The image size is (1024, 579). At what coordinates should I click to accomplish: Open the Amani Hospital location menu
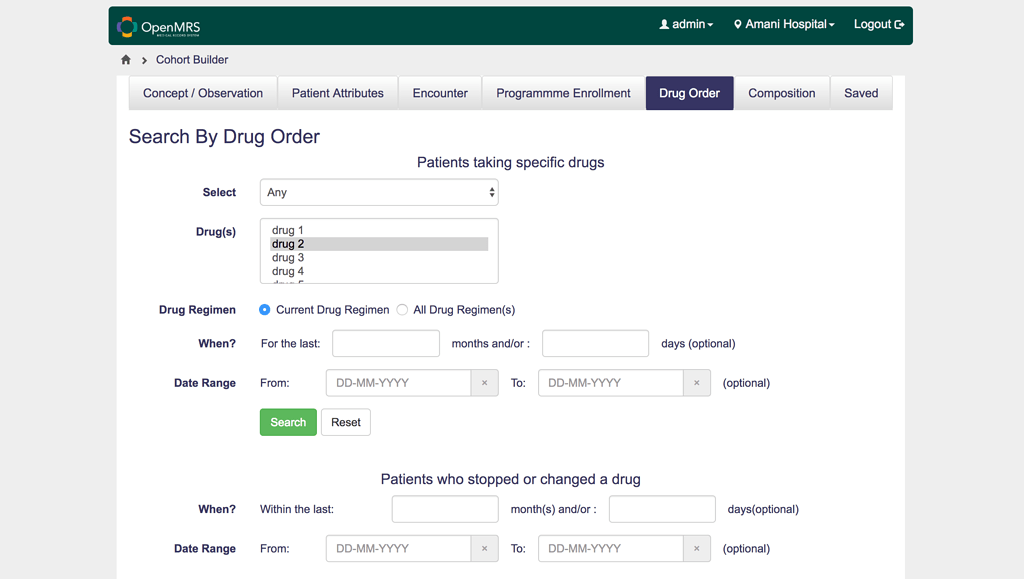[784, 24]
